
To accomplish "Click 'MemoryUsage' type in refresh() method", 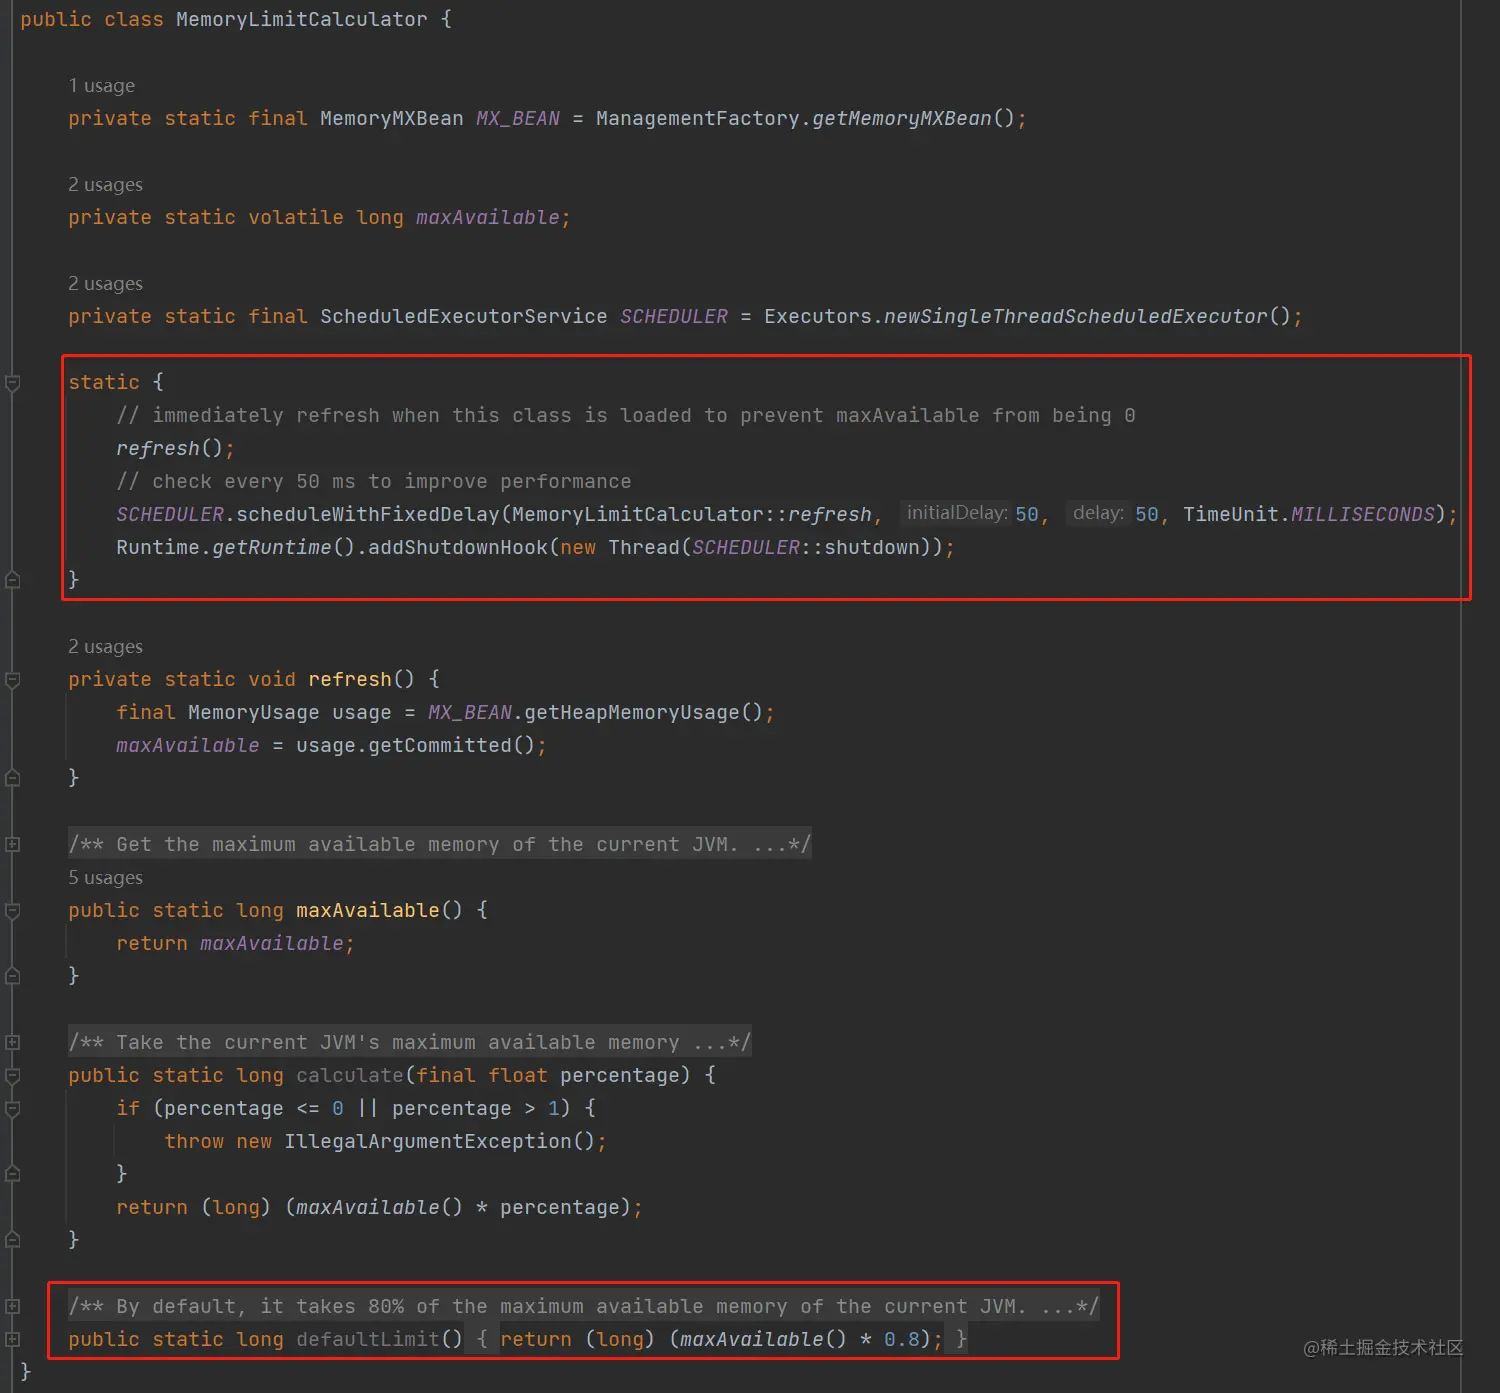I will (x=254, y=713).
